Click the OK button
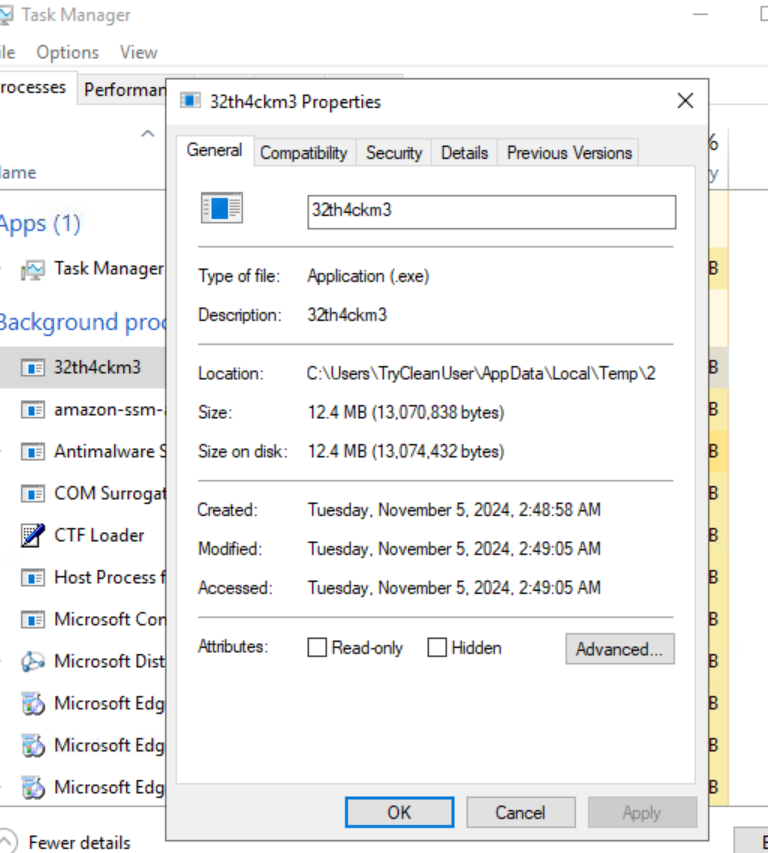 coord(399,812)
